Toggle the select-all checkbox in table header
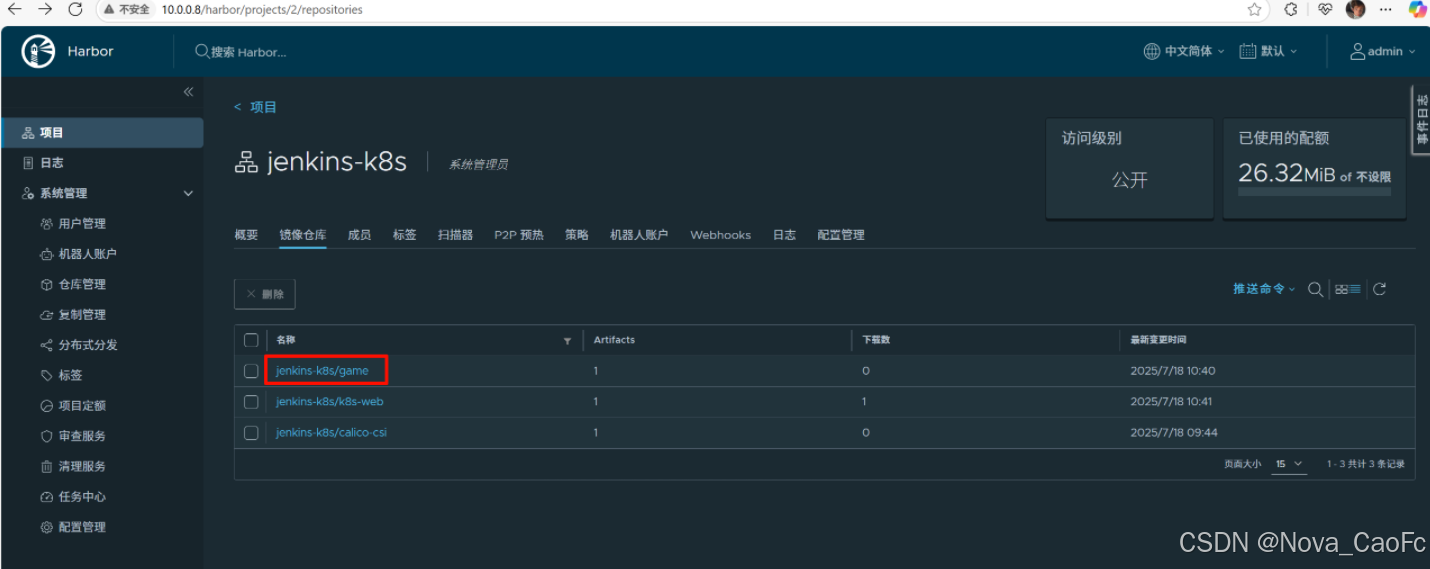The width and height of the screenshot is (1430, 569). tap(251, 340)
